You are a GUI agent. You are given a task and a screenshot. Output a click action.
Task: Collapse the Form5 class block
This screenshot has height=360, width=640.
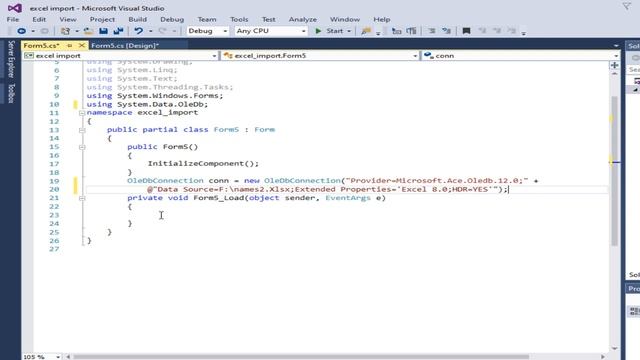(x=82, y=130)
